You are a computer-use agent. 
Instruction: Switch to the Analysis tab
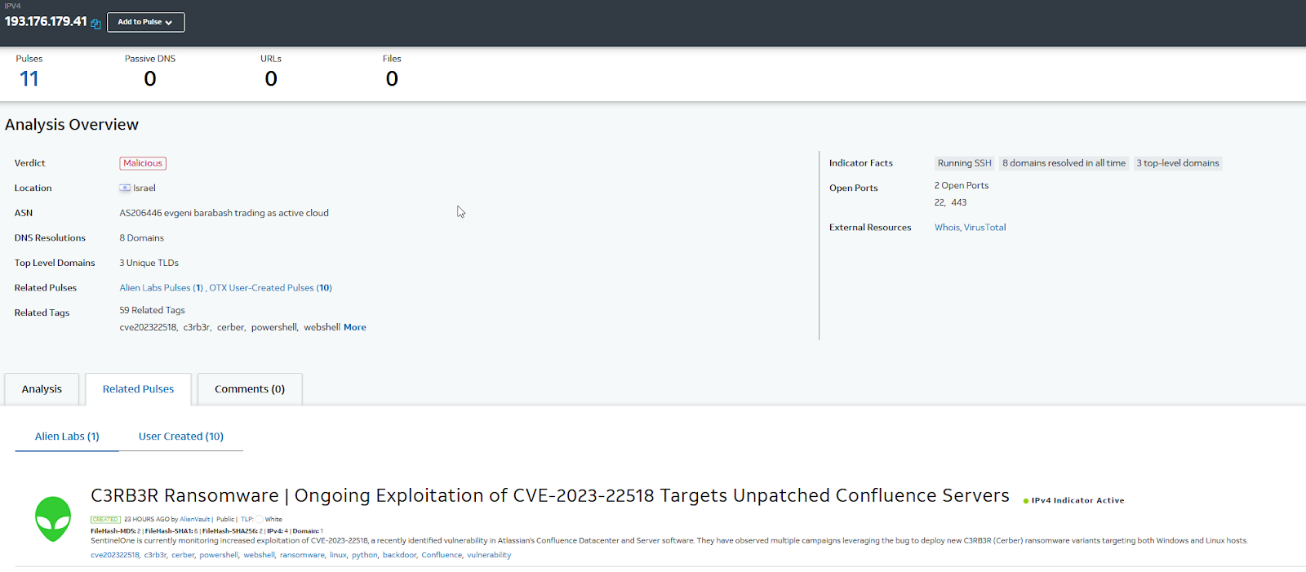[42, 389]
